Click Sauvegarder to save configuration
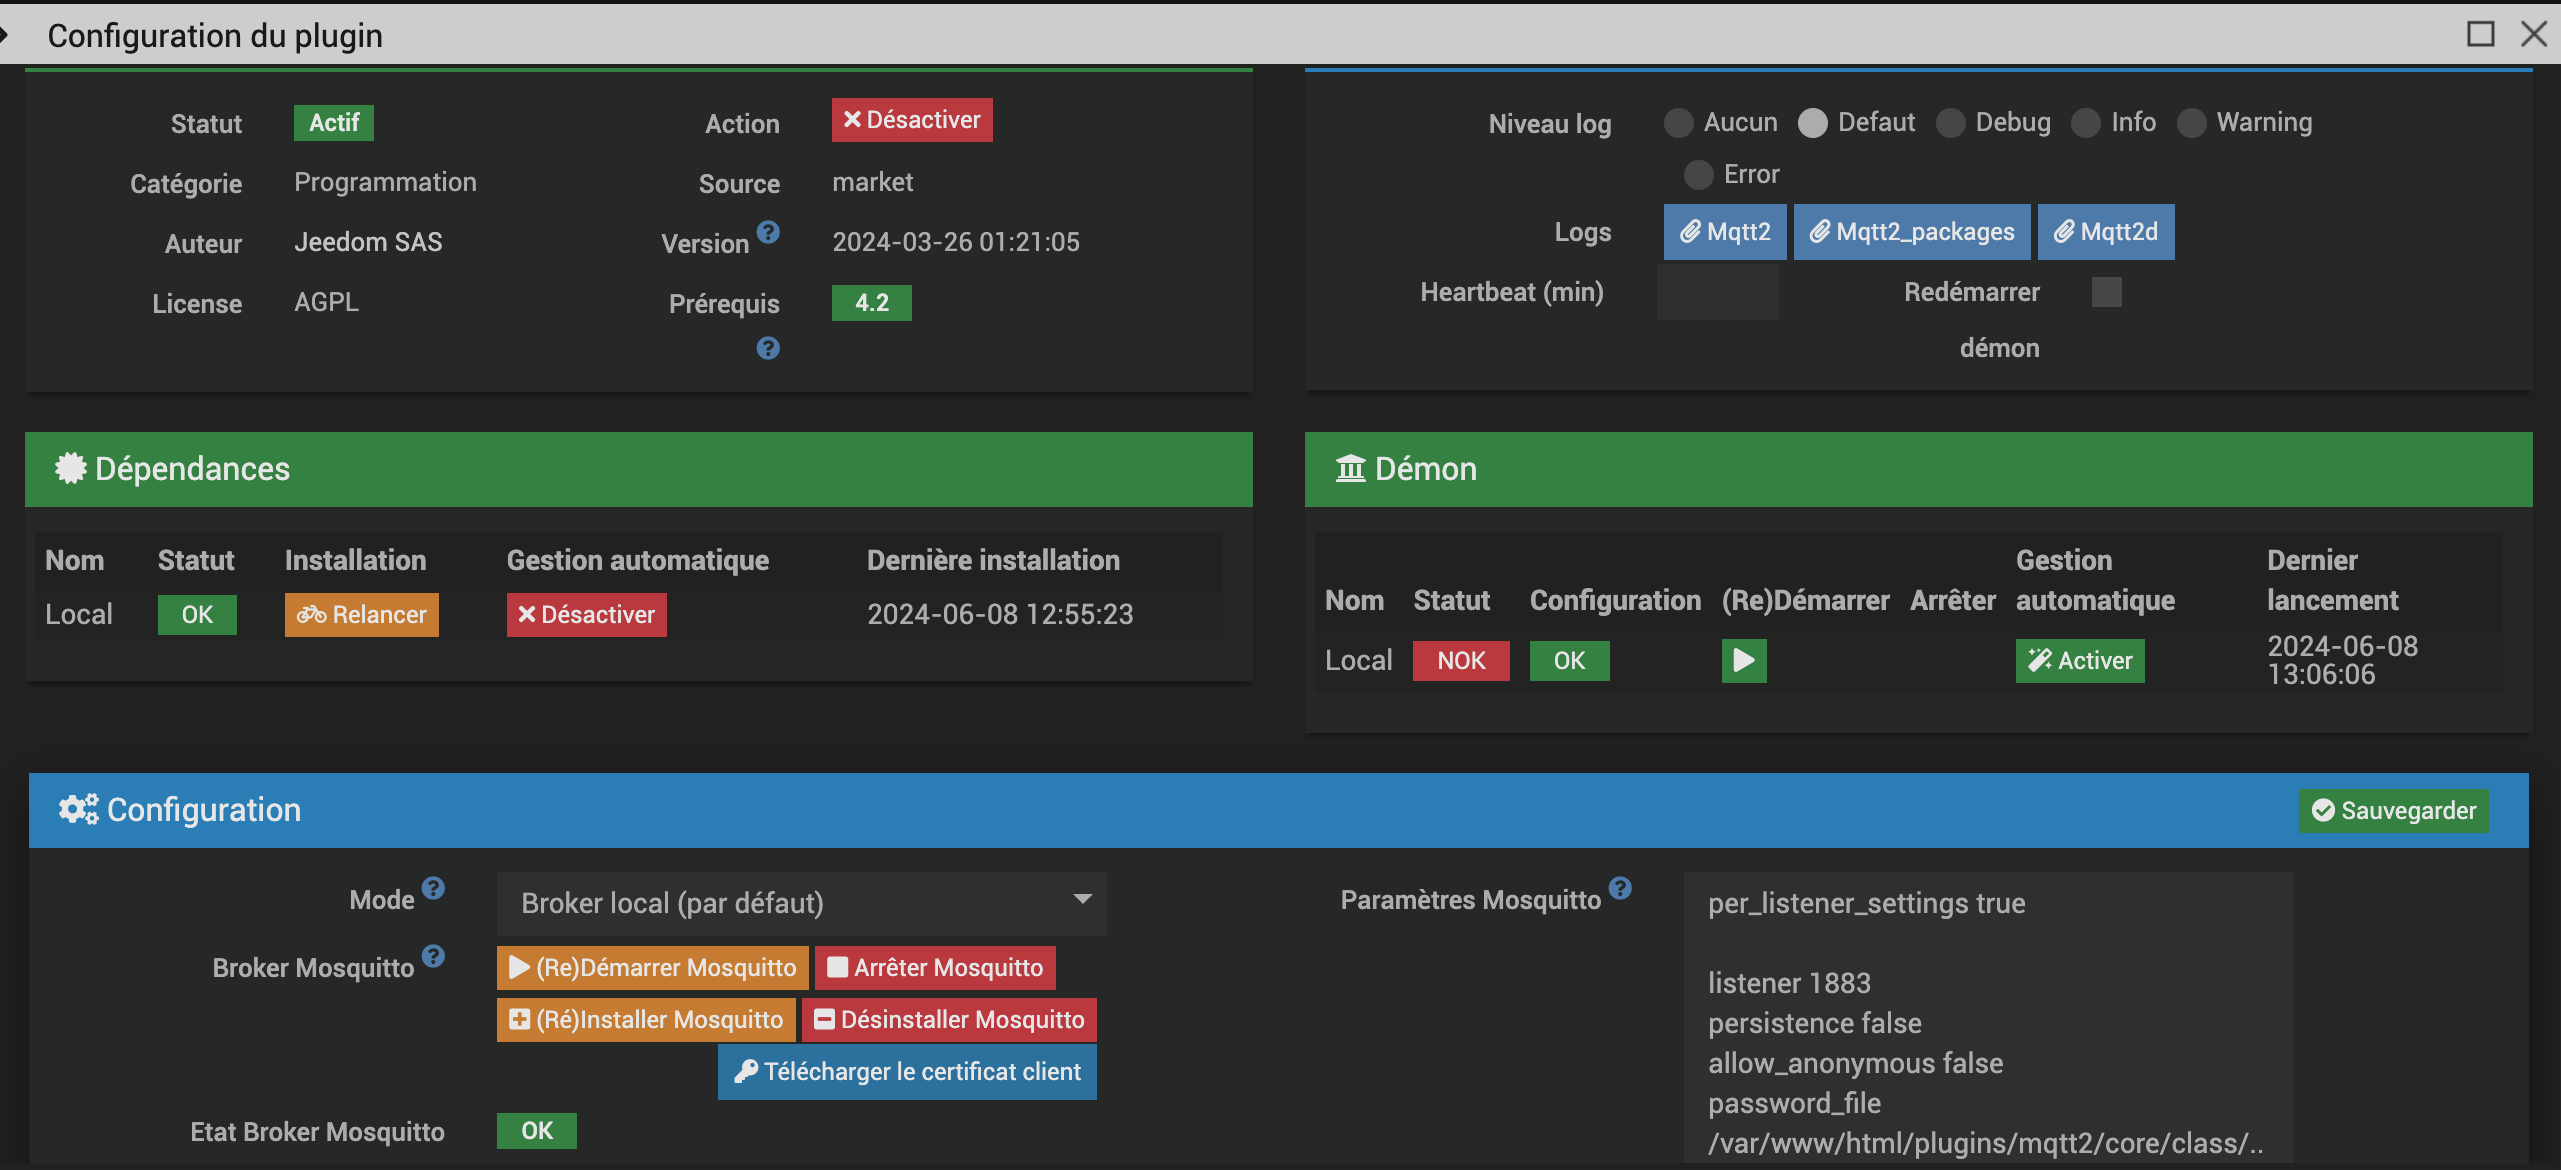This screenshot has height=1170, width=2561. pos(2393,811)
